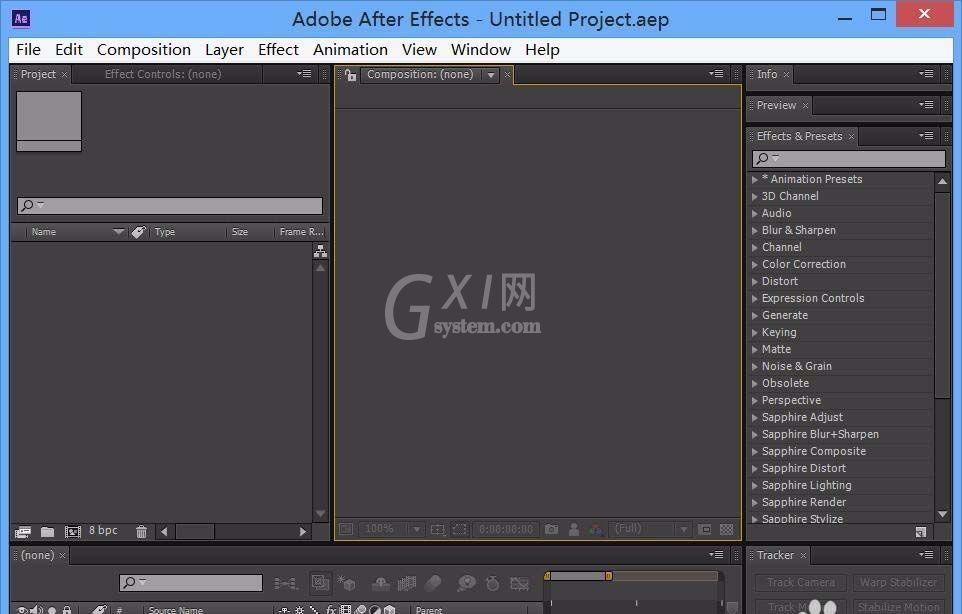Open the Composition panel flyout menu
962x614 pixels.
pyautogui.click(x=716, y=74)
